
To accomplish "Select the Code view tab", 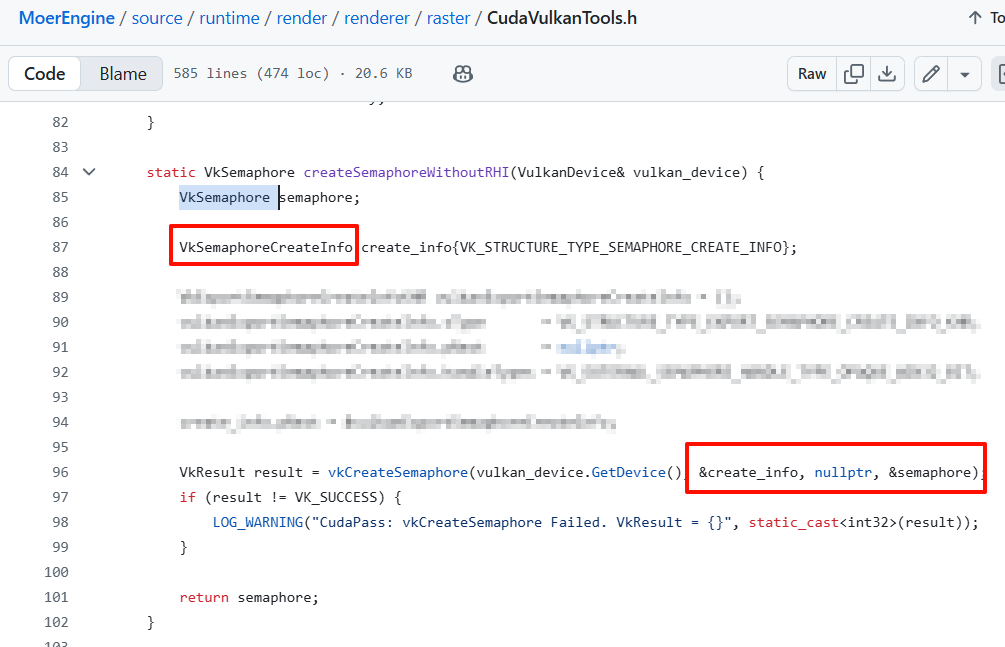I will (x=45, y=74).
